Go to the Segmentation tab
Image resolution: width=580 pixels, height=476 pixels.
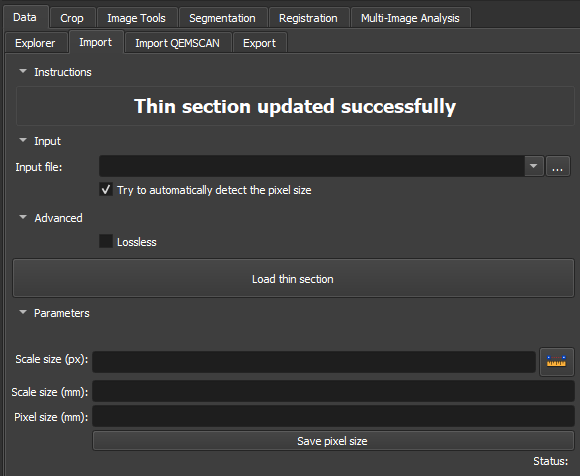point(222,18)
